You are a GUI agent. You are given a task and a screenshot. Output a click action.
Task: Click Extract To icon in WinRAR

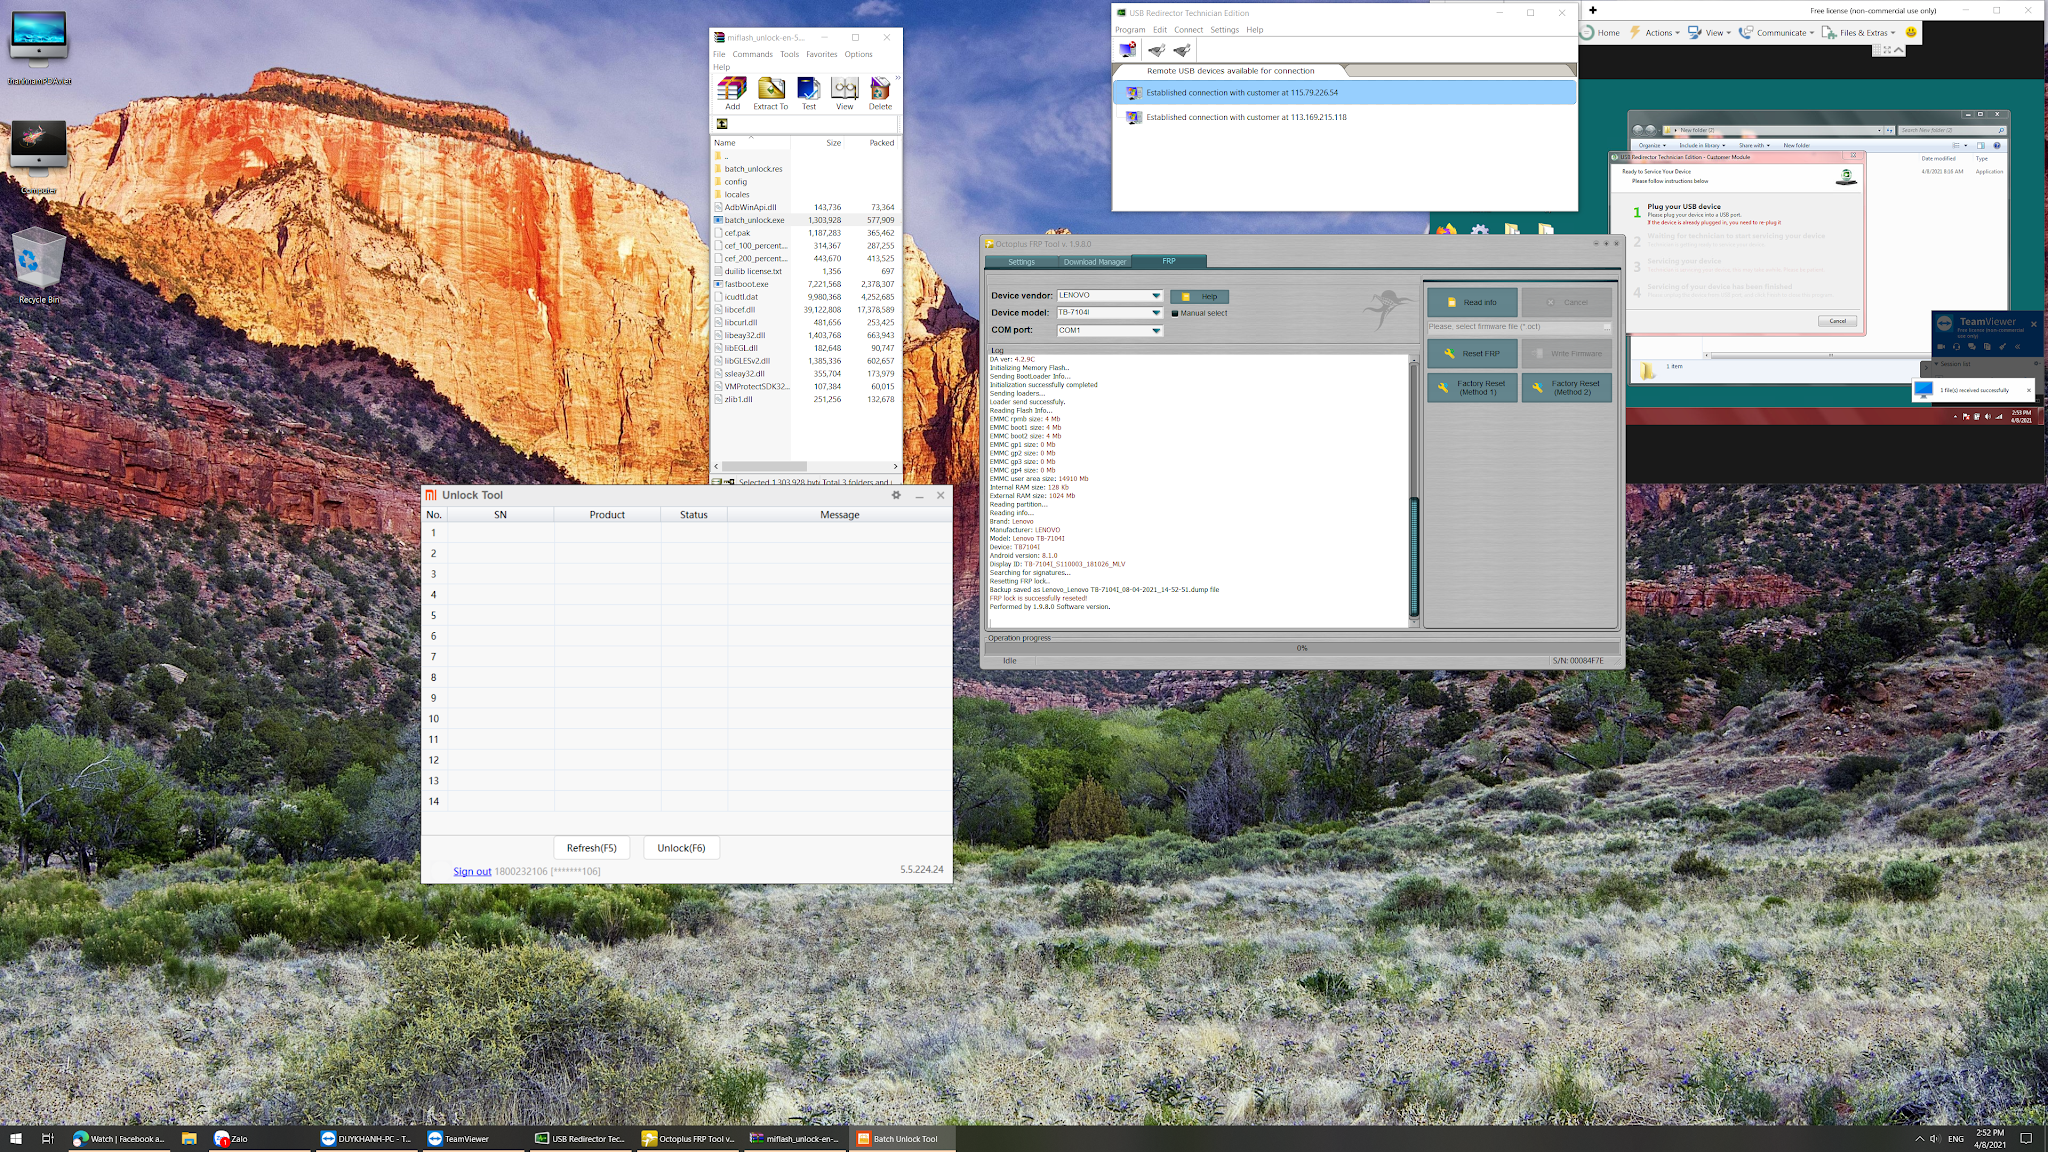(770, 91)
